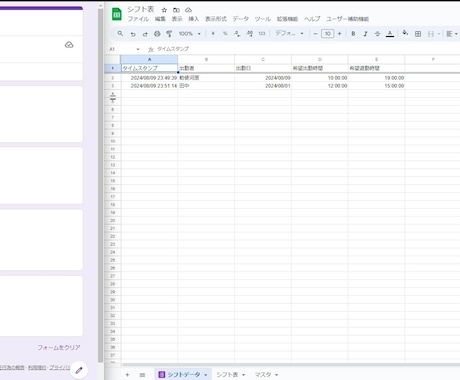
Task: Select row 2 header
Action: coord(112,78)
